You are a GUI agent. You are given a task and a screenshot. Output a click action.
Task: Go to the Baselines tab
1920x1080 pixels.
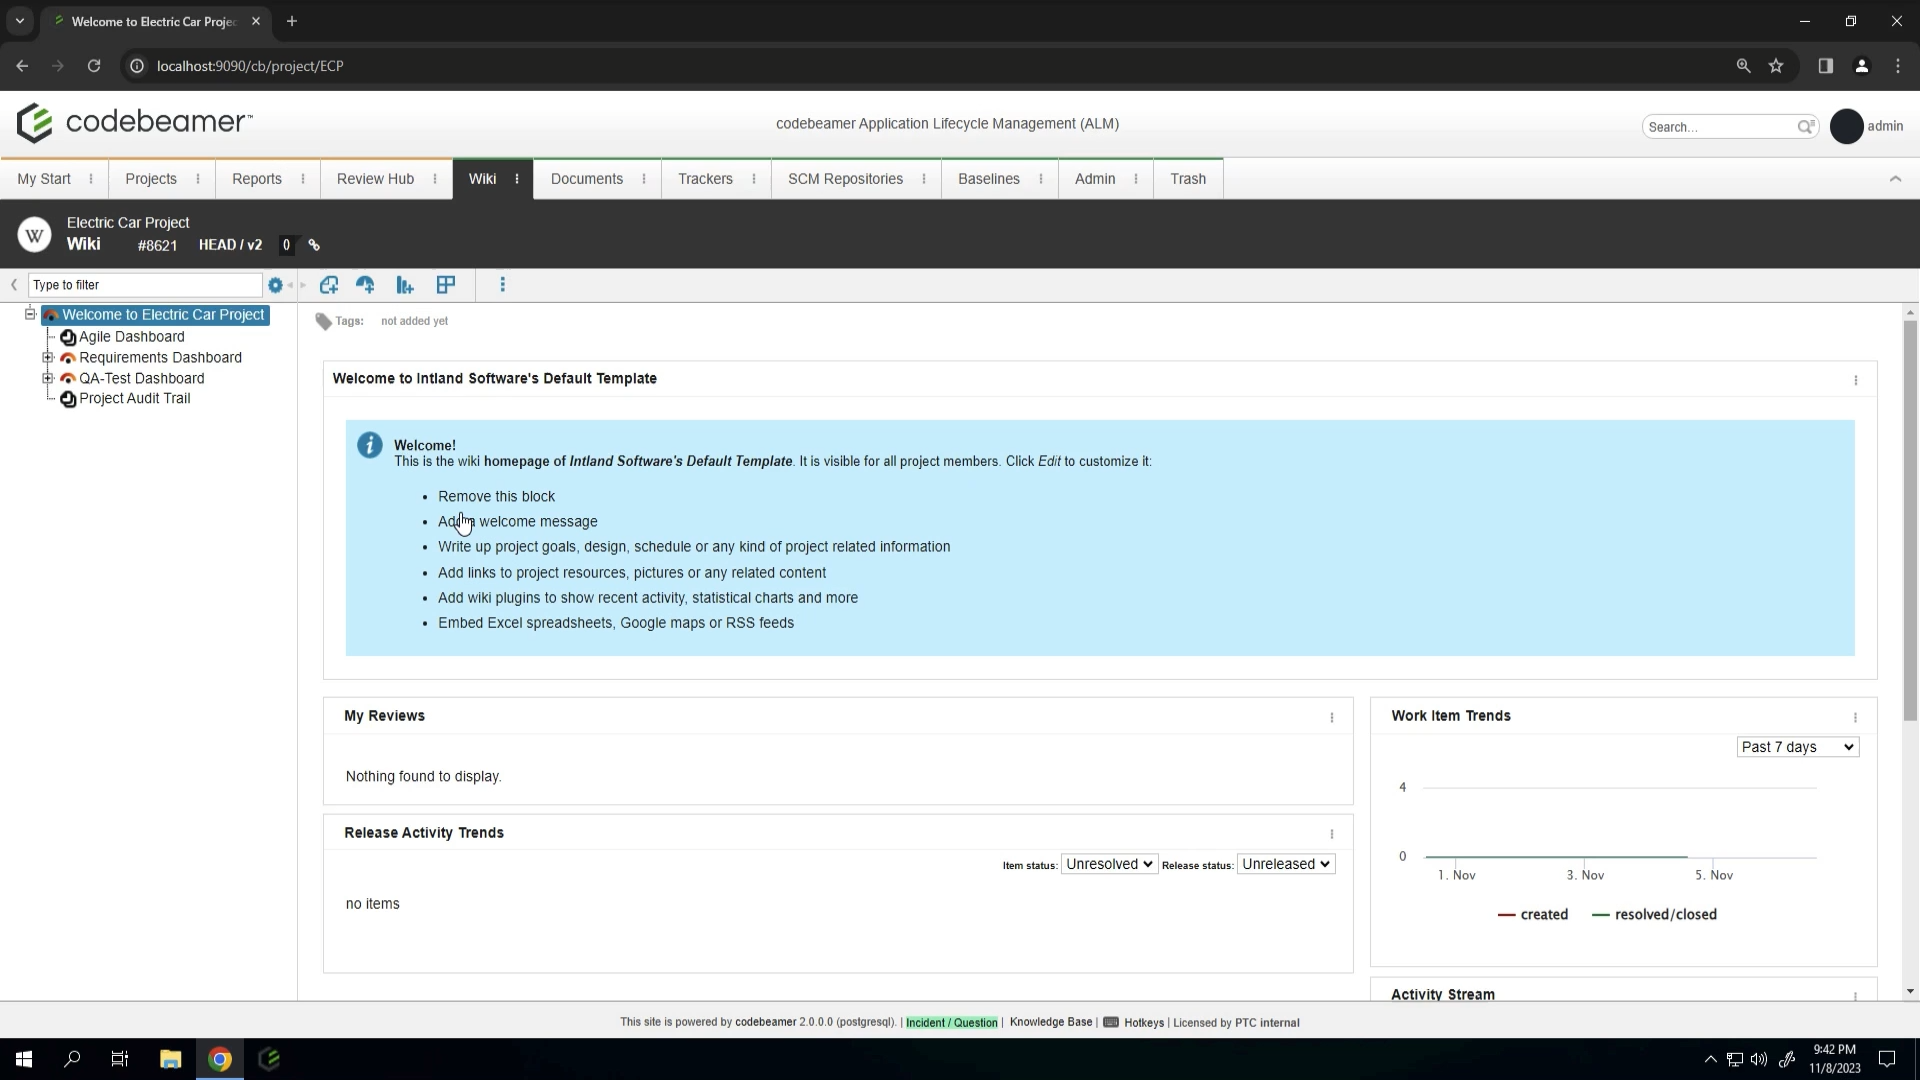coord(989,179)
